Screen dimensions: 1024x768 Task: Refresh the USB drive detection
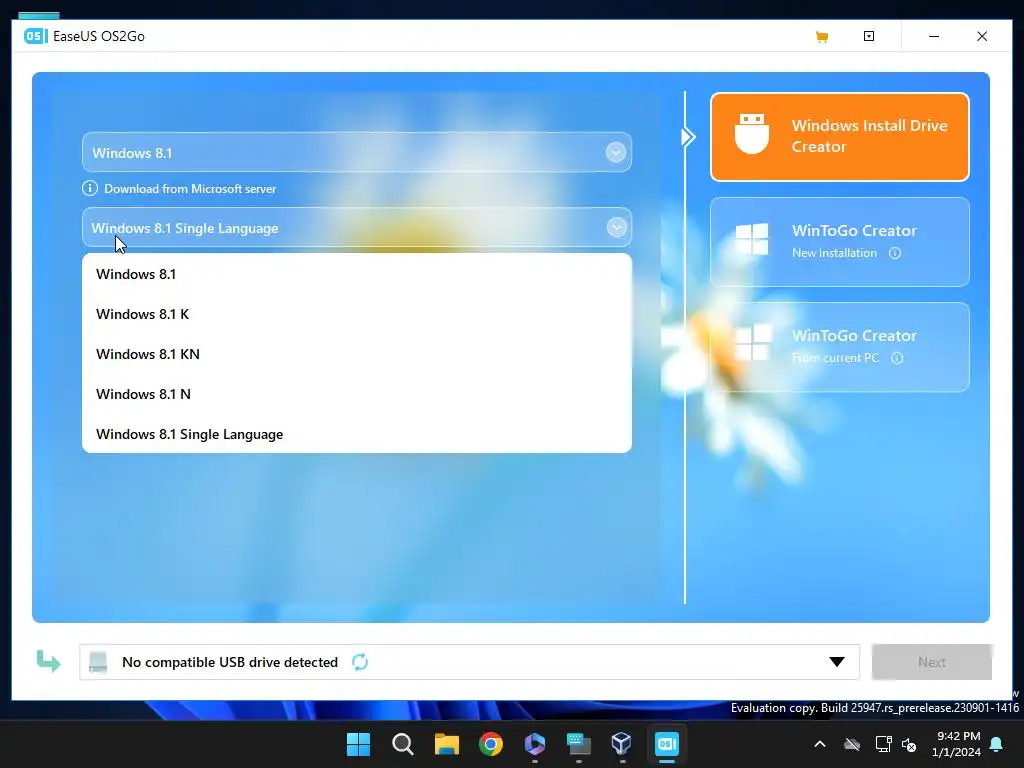360,662
